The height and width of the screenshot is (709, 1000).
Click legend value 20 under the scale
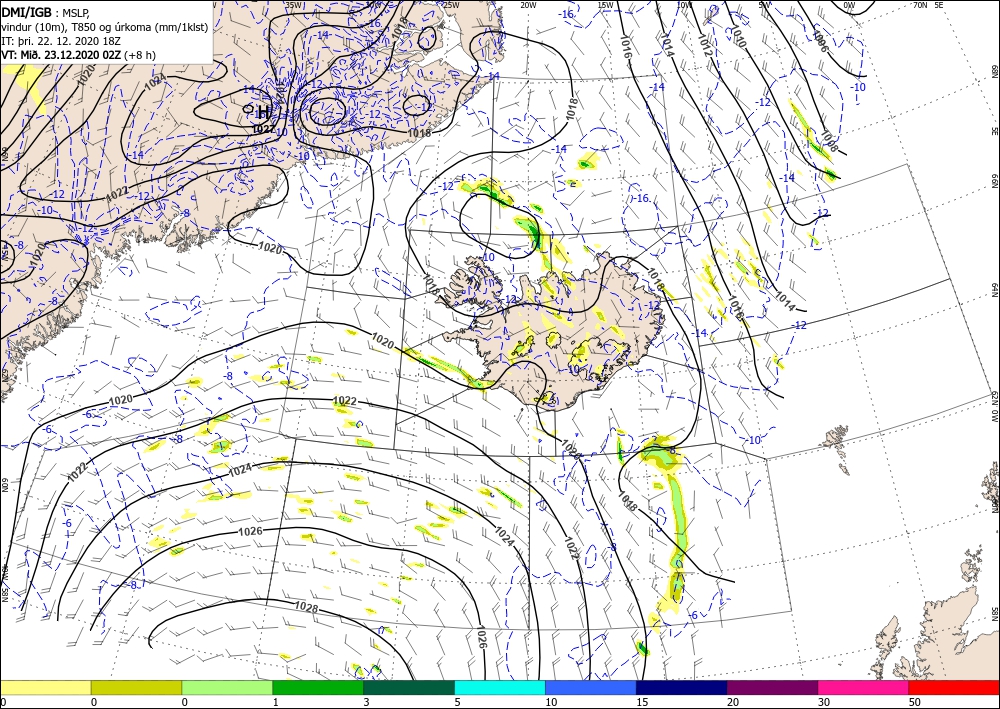pos(733,702)
